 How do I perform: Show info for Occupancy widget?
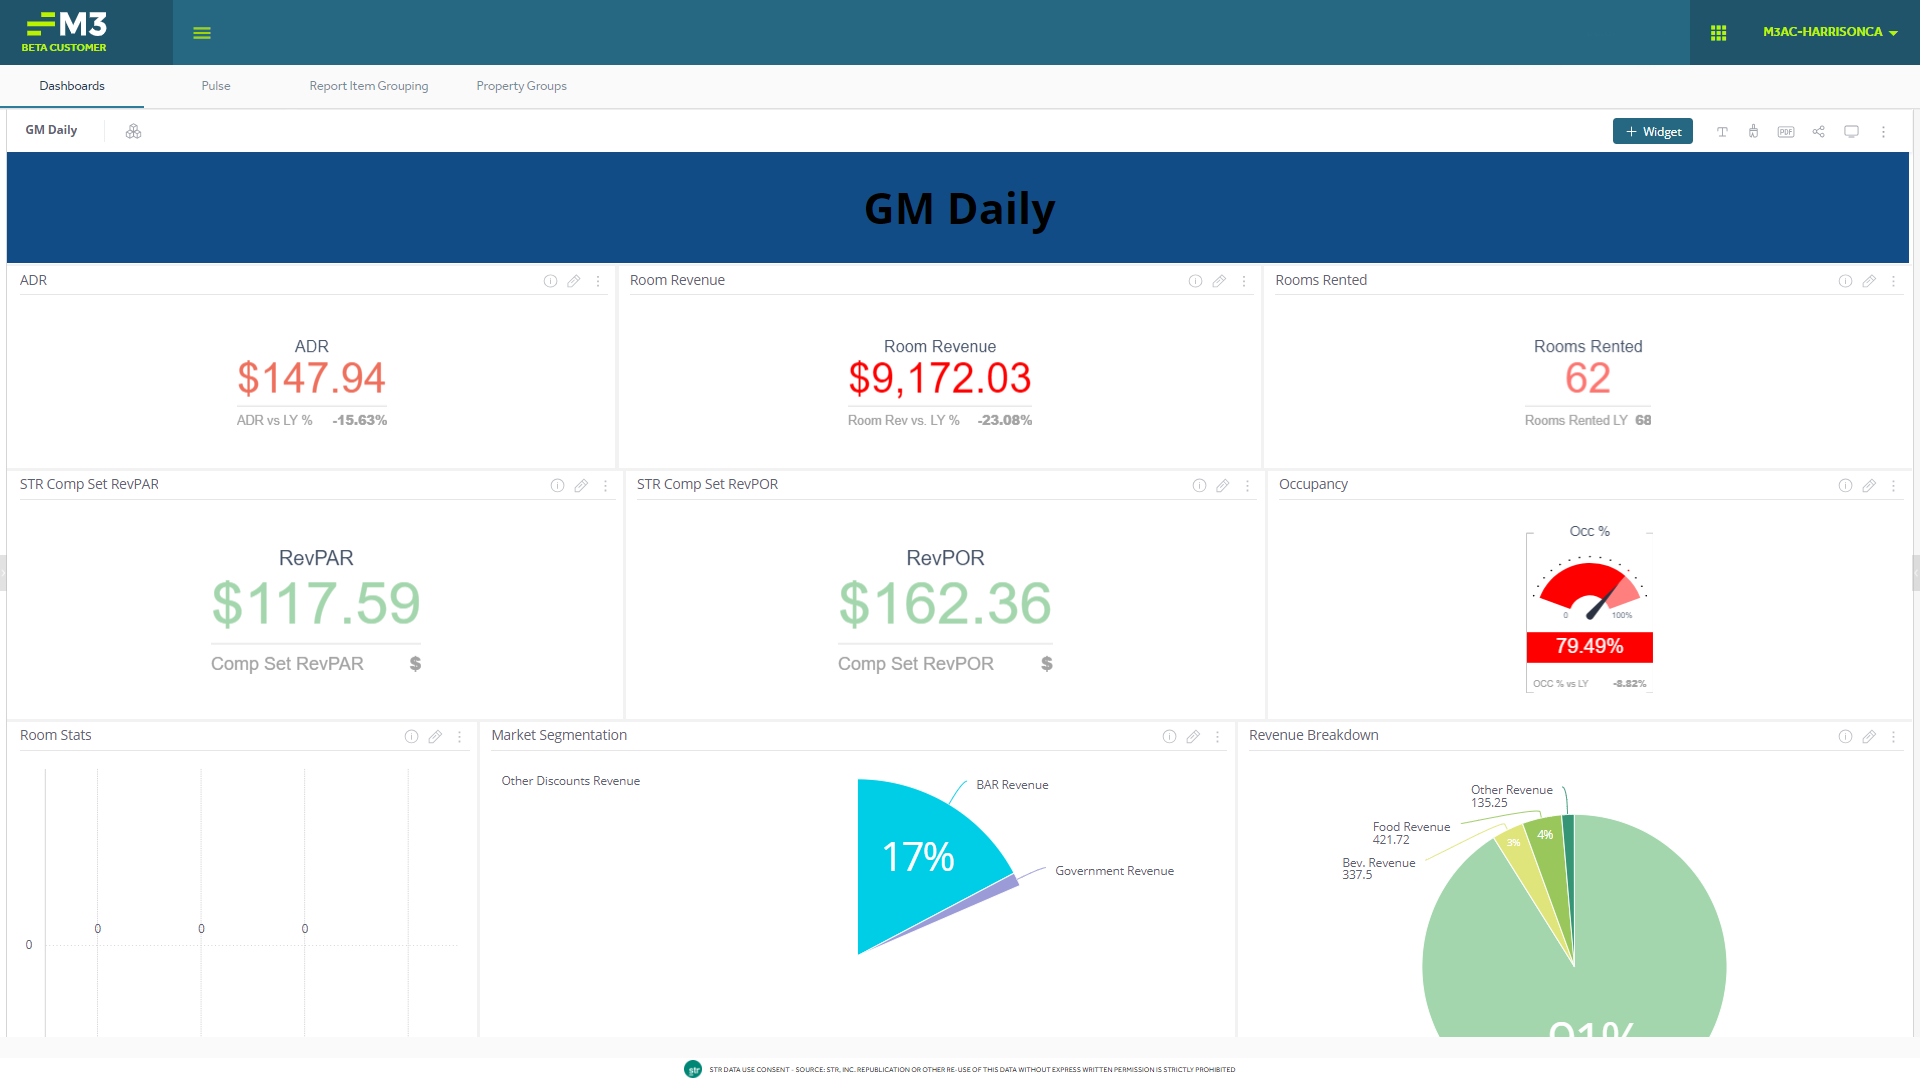click(x=1845, y=486)
